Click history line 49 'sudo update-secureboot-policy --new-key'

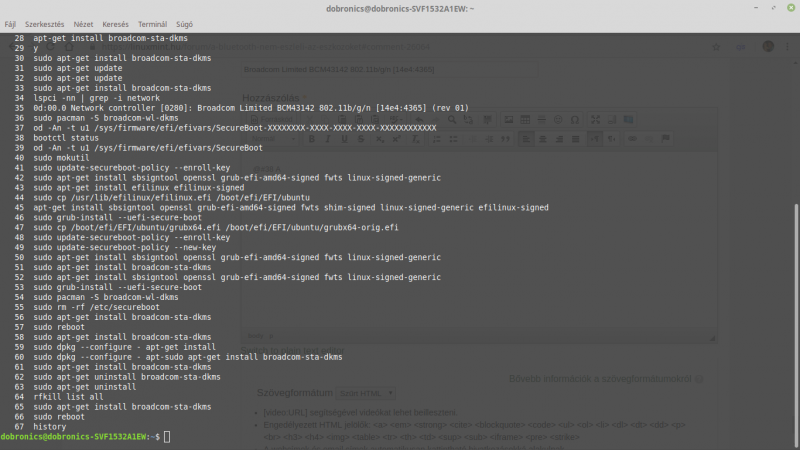click(x=124, y=247)
